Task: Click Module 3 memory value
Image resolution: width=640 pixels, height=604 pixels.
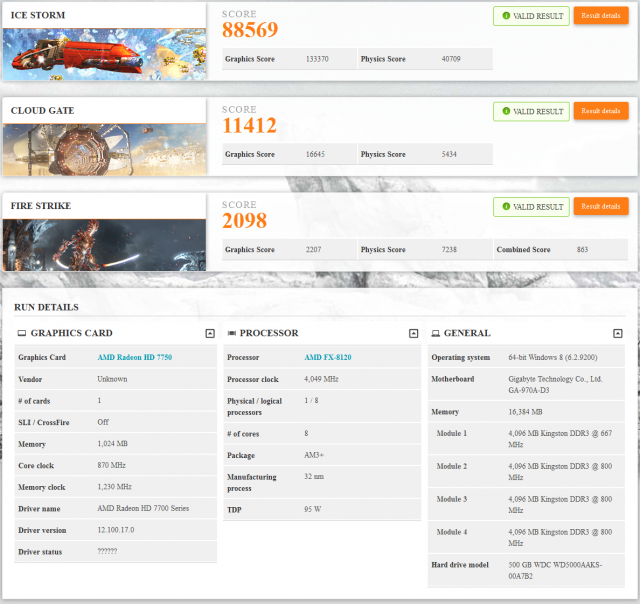Action: tap(560, 504)
